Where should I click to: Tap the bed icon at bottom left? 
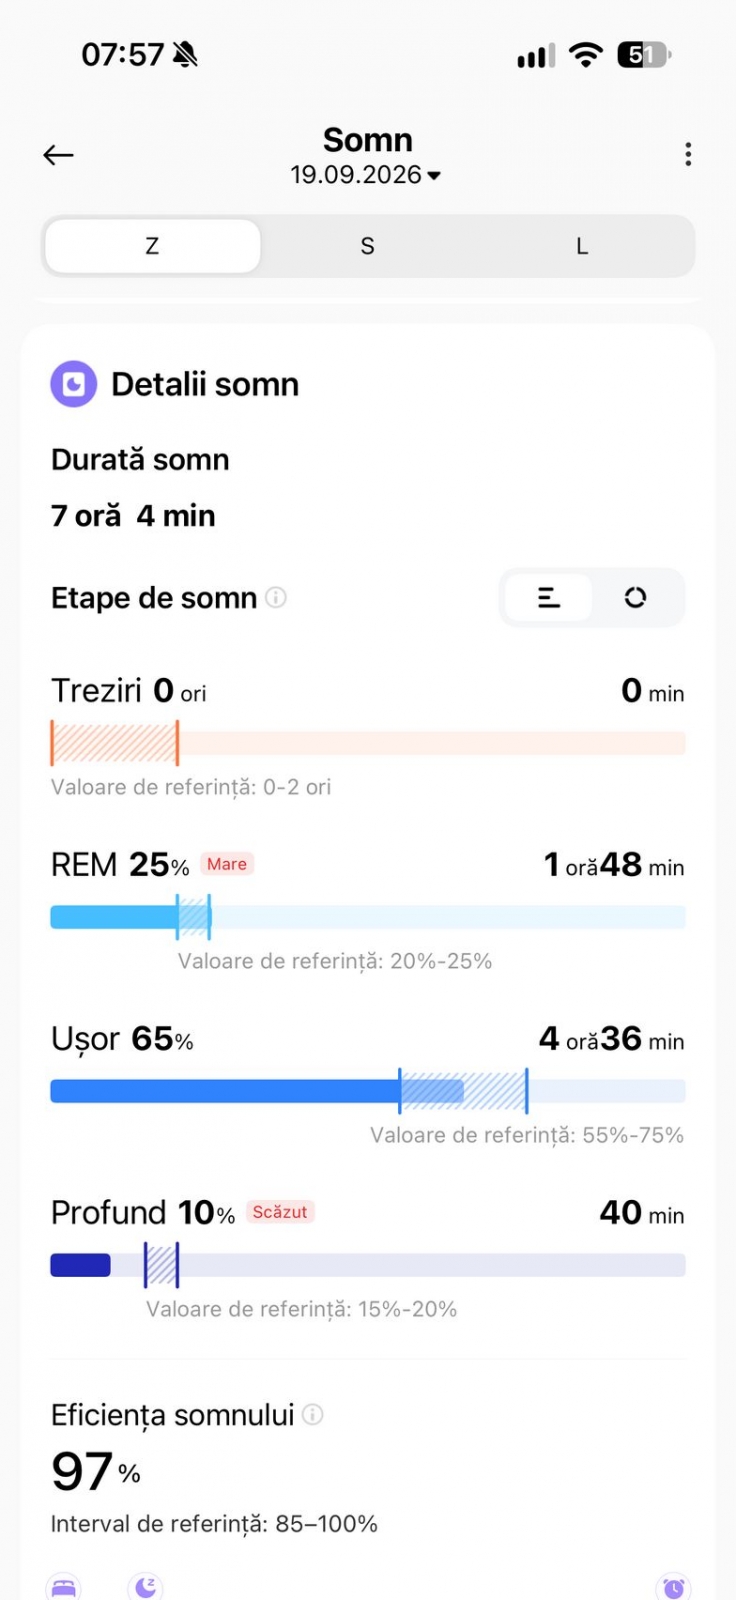coord(64,1587)
